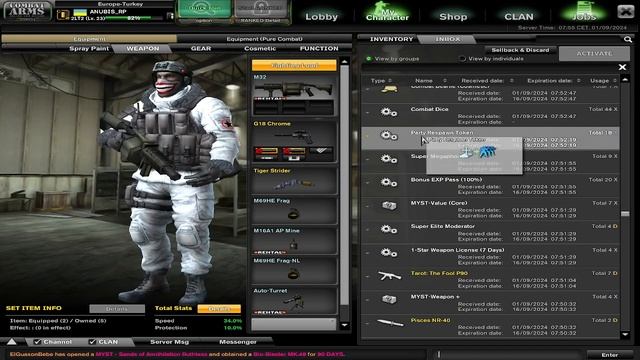The width and height of the screenshot is (640, 360).
Task: Select the Combat Dice gear icon
Action: click(x=389, y=112)
